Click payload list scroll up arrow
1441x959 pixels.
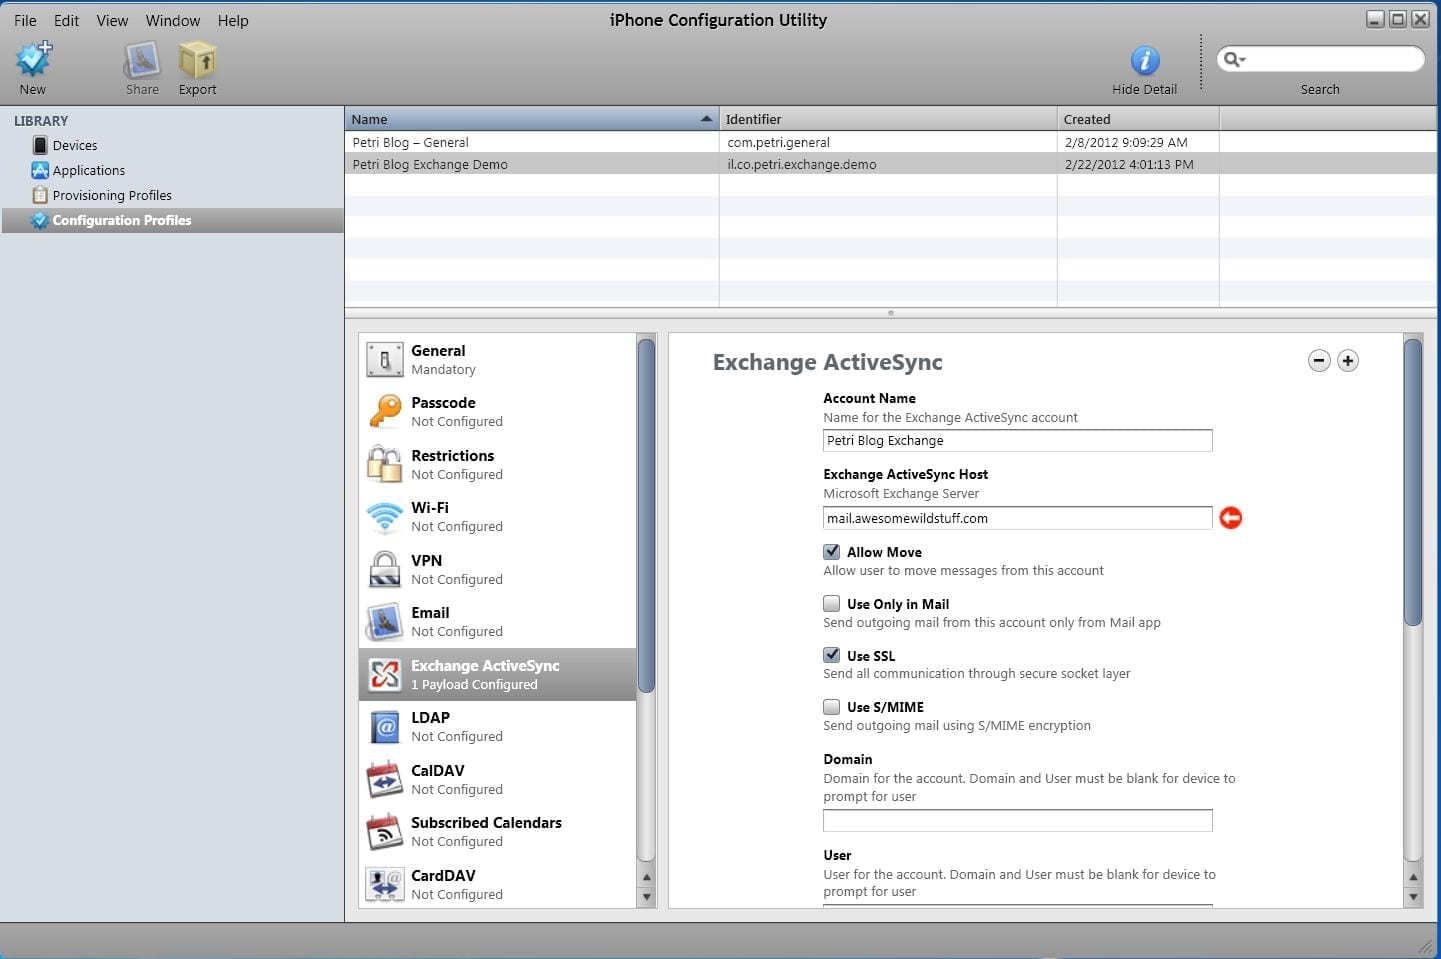click(646, 877)
